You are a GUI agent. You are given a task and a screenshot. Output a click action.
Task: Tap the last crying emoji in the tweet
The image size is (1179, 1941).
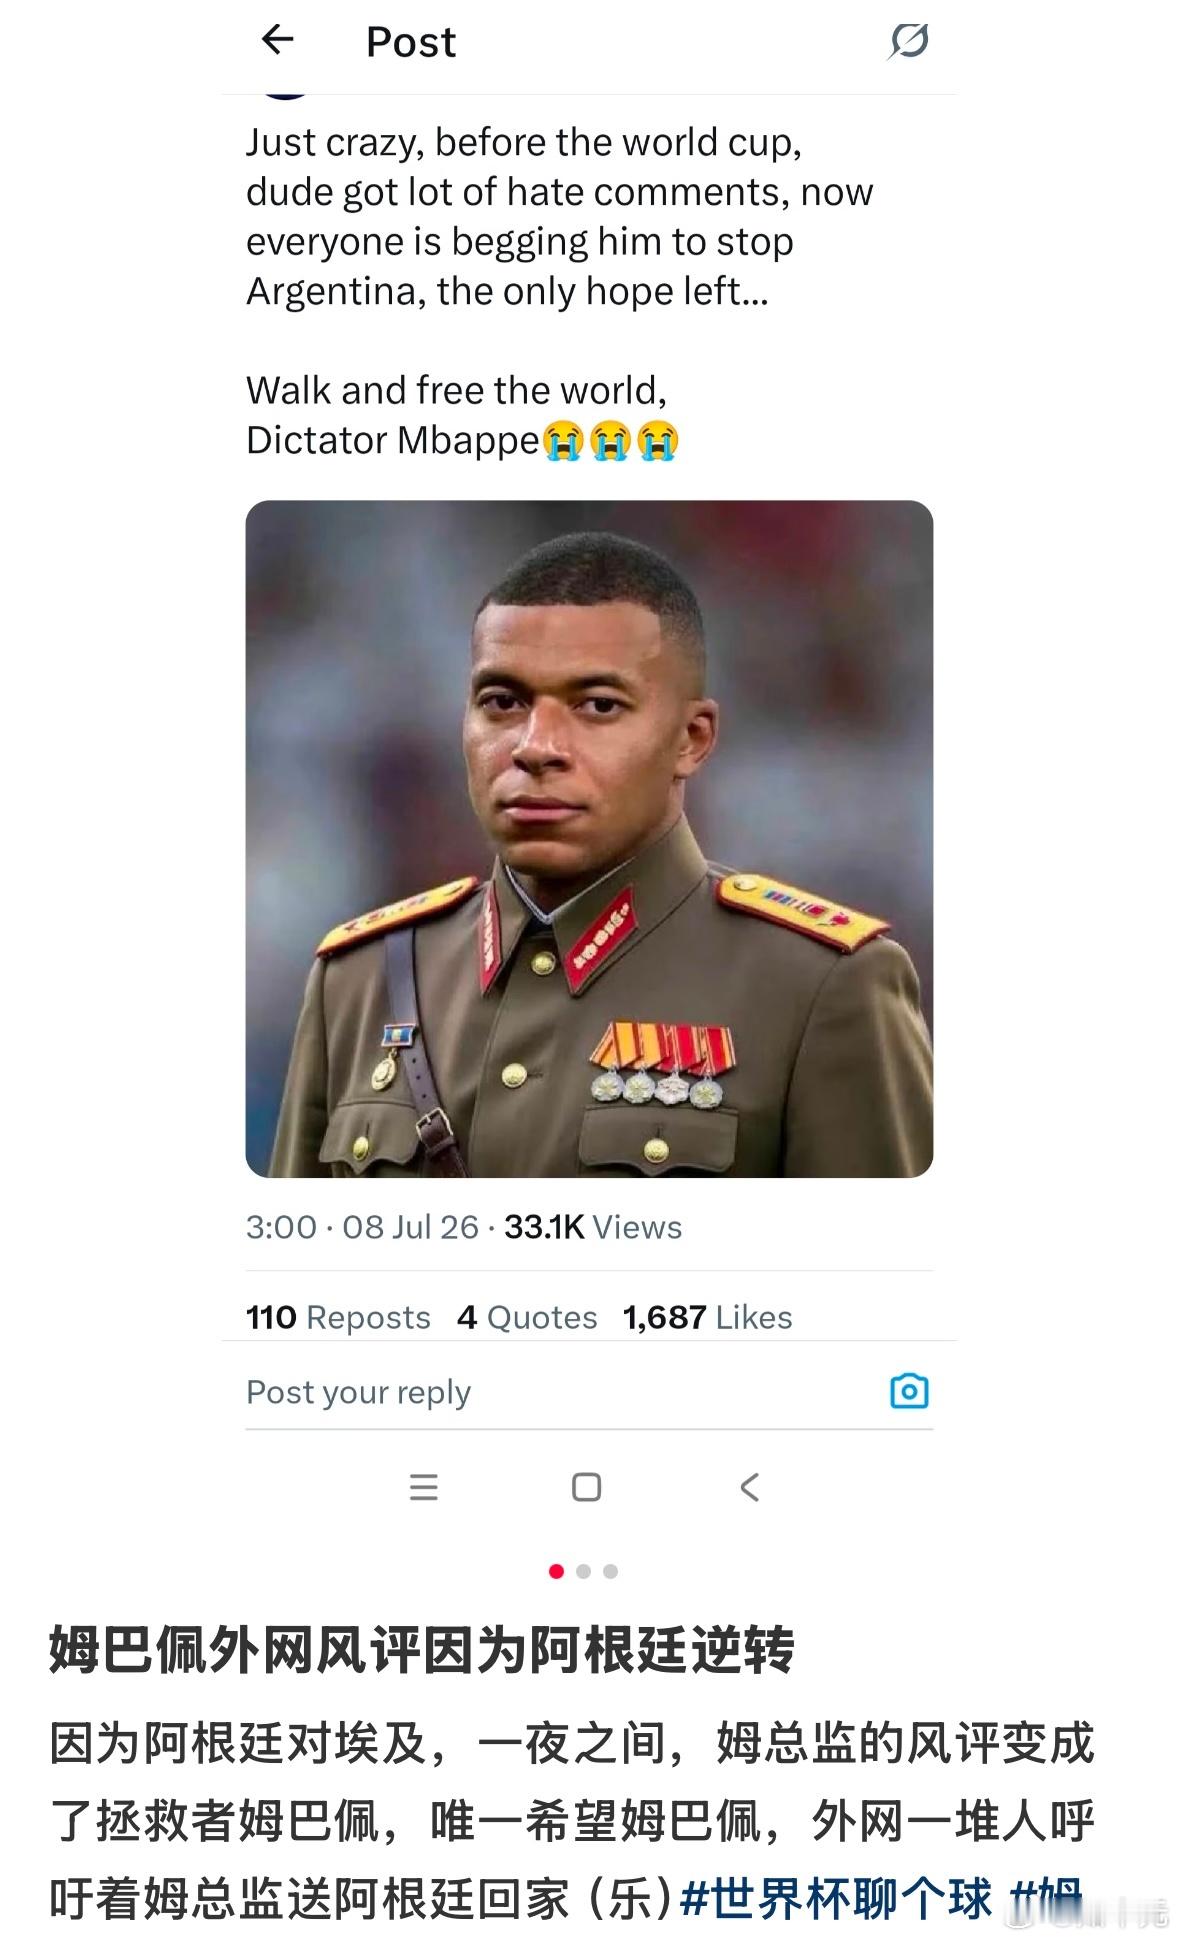click(x=658, y=440)
